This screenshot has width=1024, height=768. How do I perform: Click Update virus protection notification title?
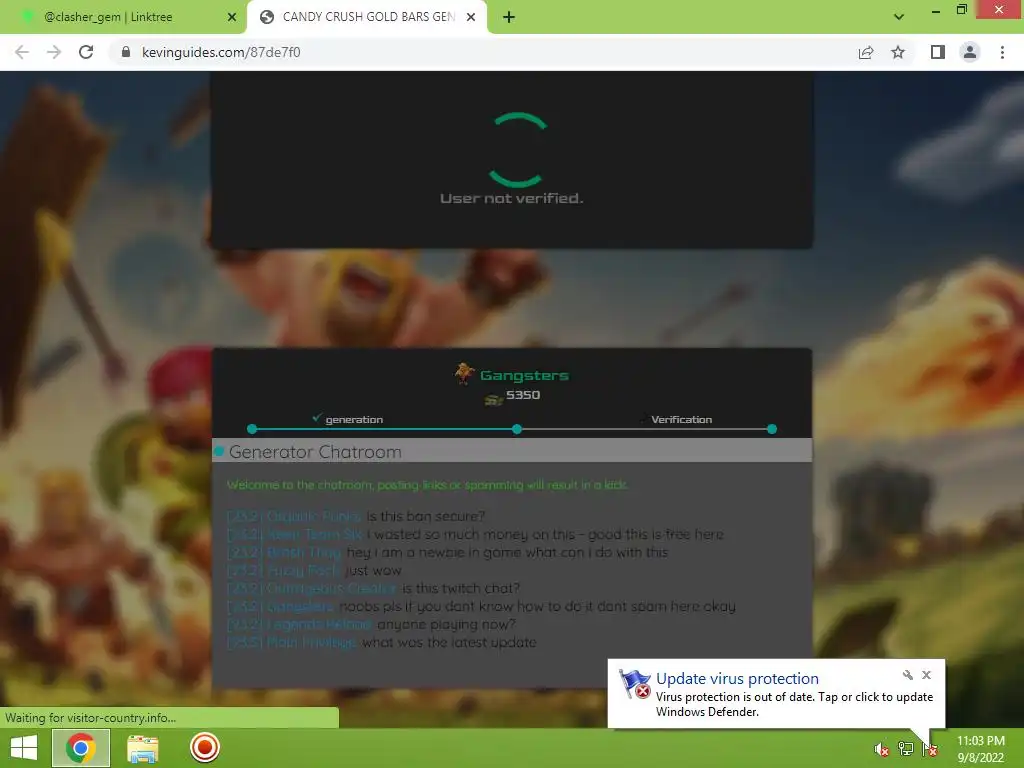(x=737, y=679)
